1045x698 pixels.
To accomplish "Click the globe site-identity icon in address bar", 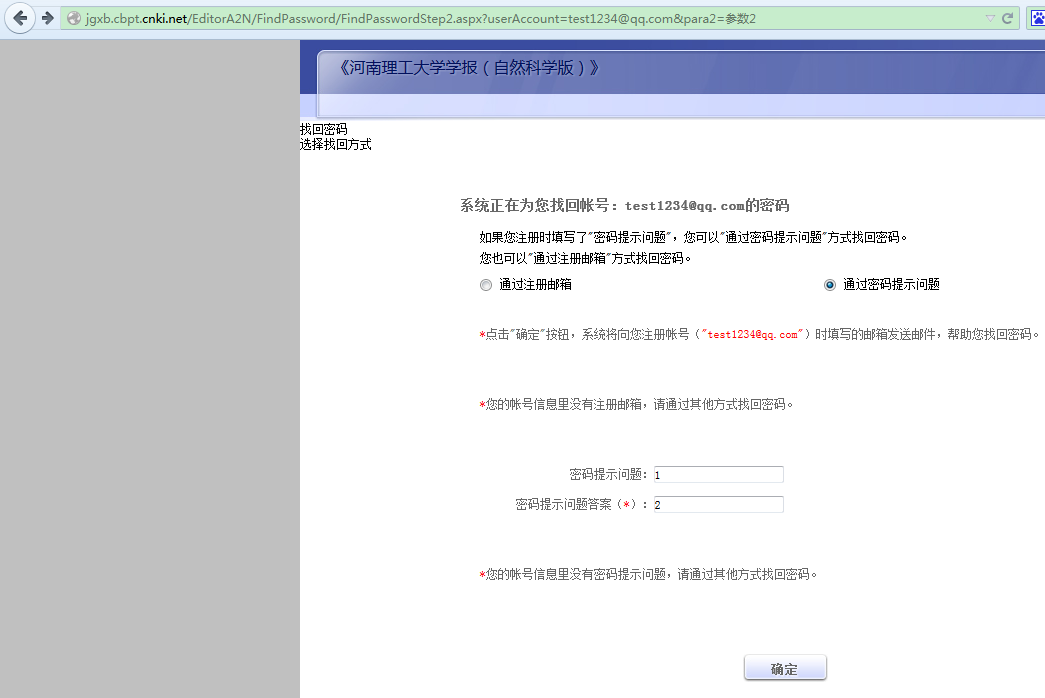I will (x=74, y=19).
